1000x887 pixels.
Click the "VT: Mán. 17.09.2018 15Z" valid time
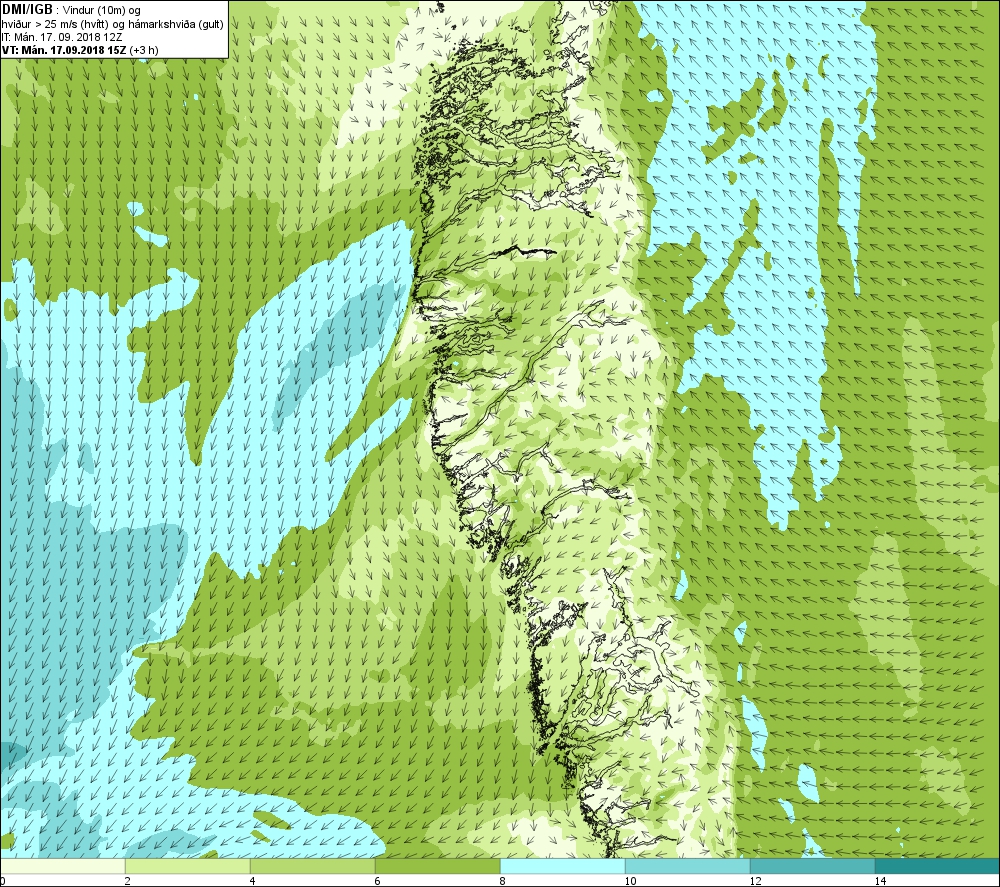pyautogui.click(x=64, y=50)
